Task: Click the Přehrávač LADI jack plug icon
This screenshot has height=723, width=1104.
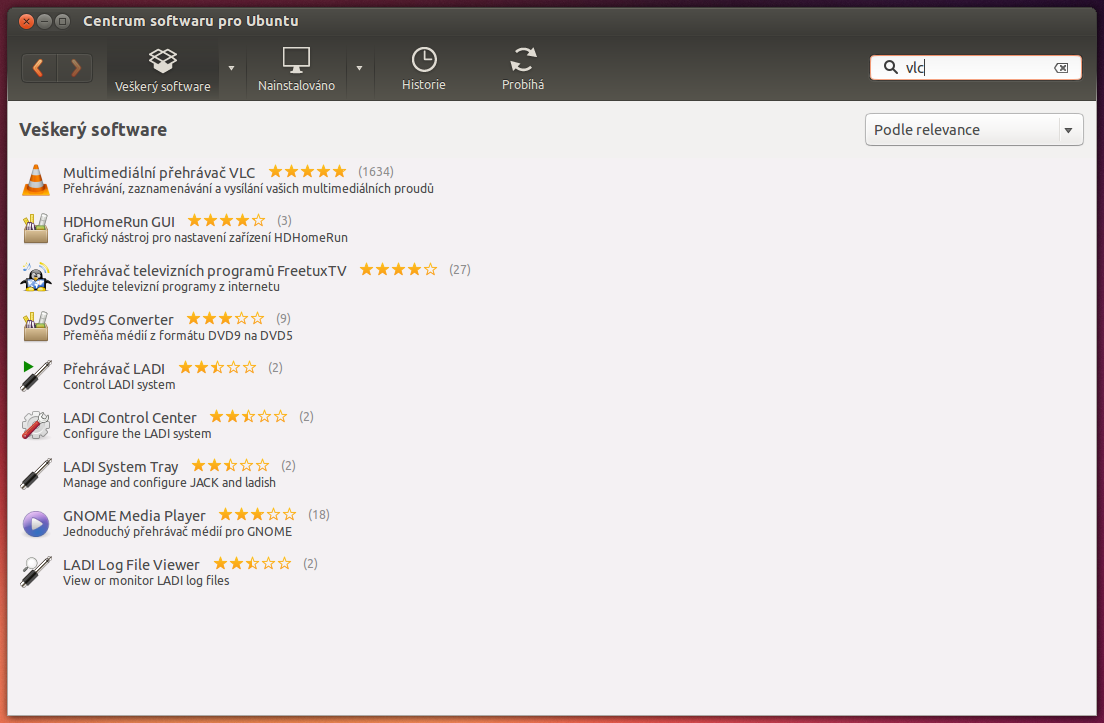Action: point(35,375)
